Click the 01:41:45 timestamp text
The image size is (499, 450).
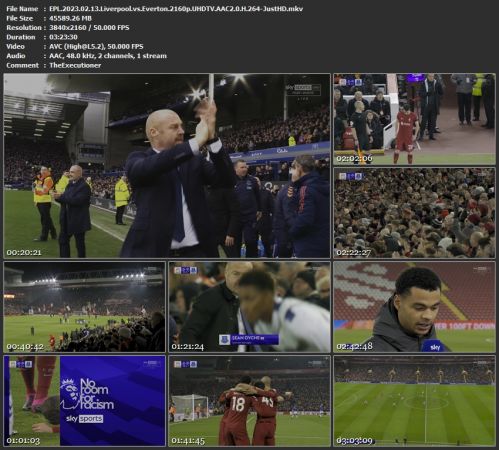point(188,441)
